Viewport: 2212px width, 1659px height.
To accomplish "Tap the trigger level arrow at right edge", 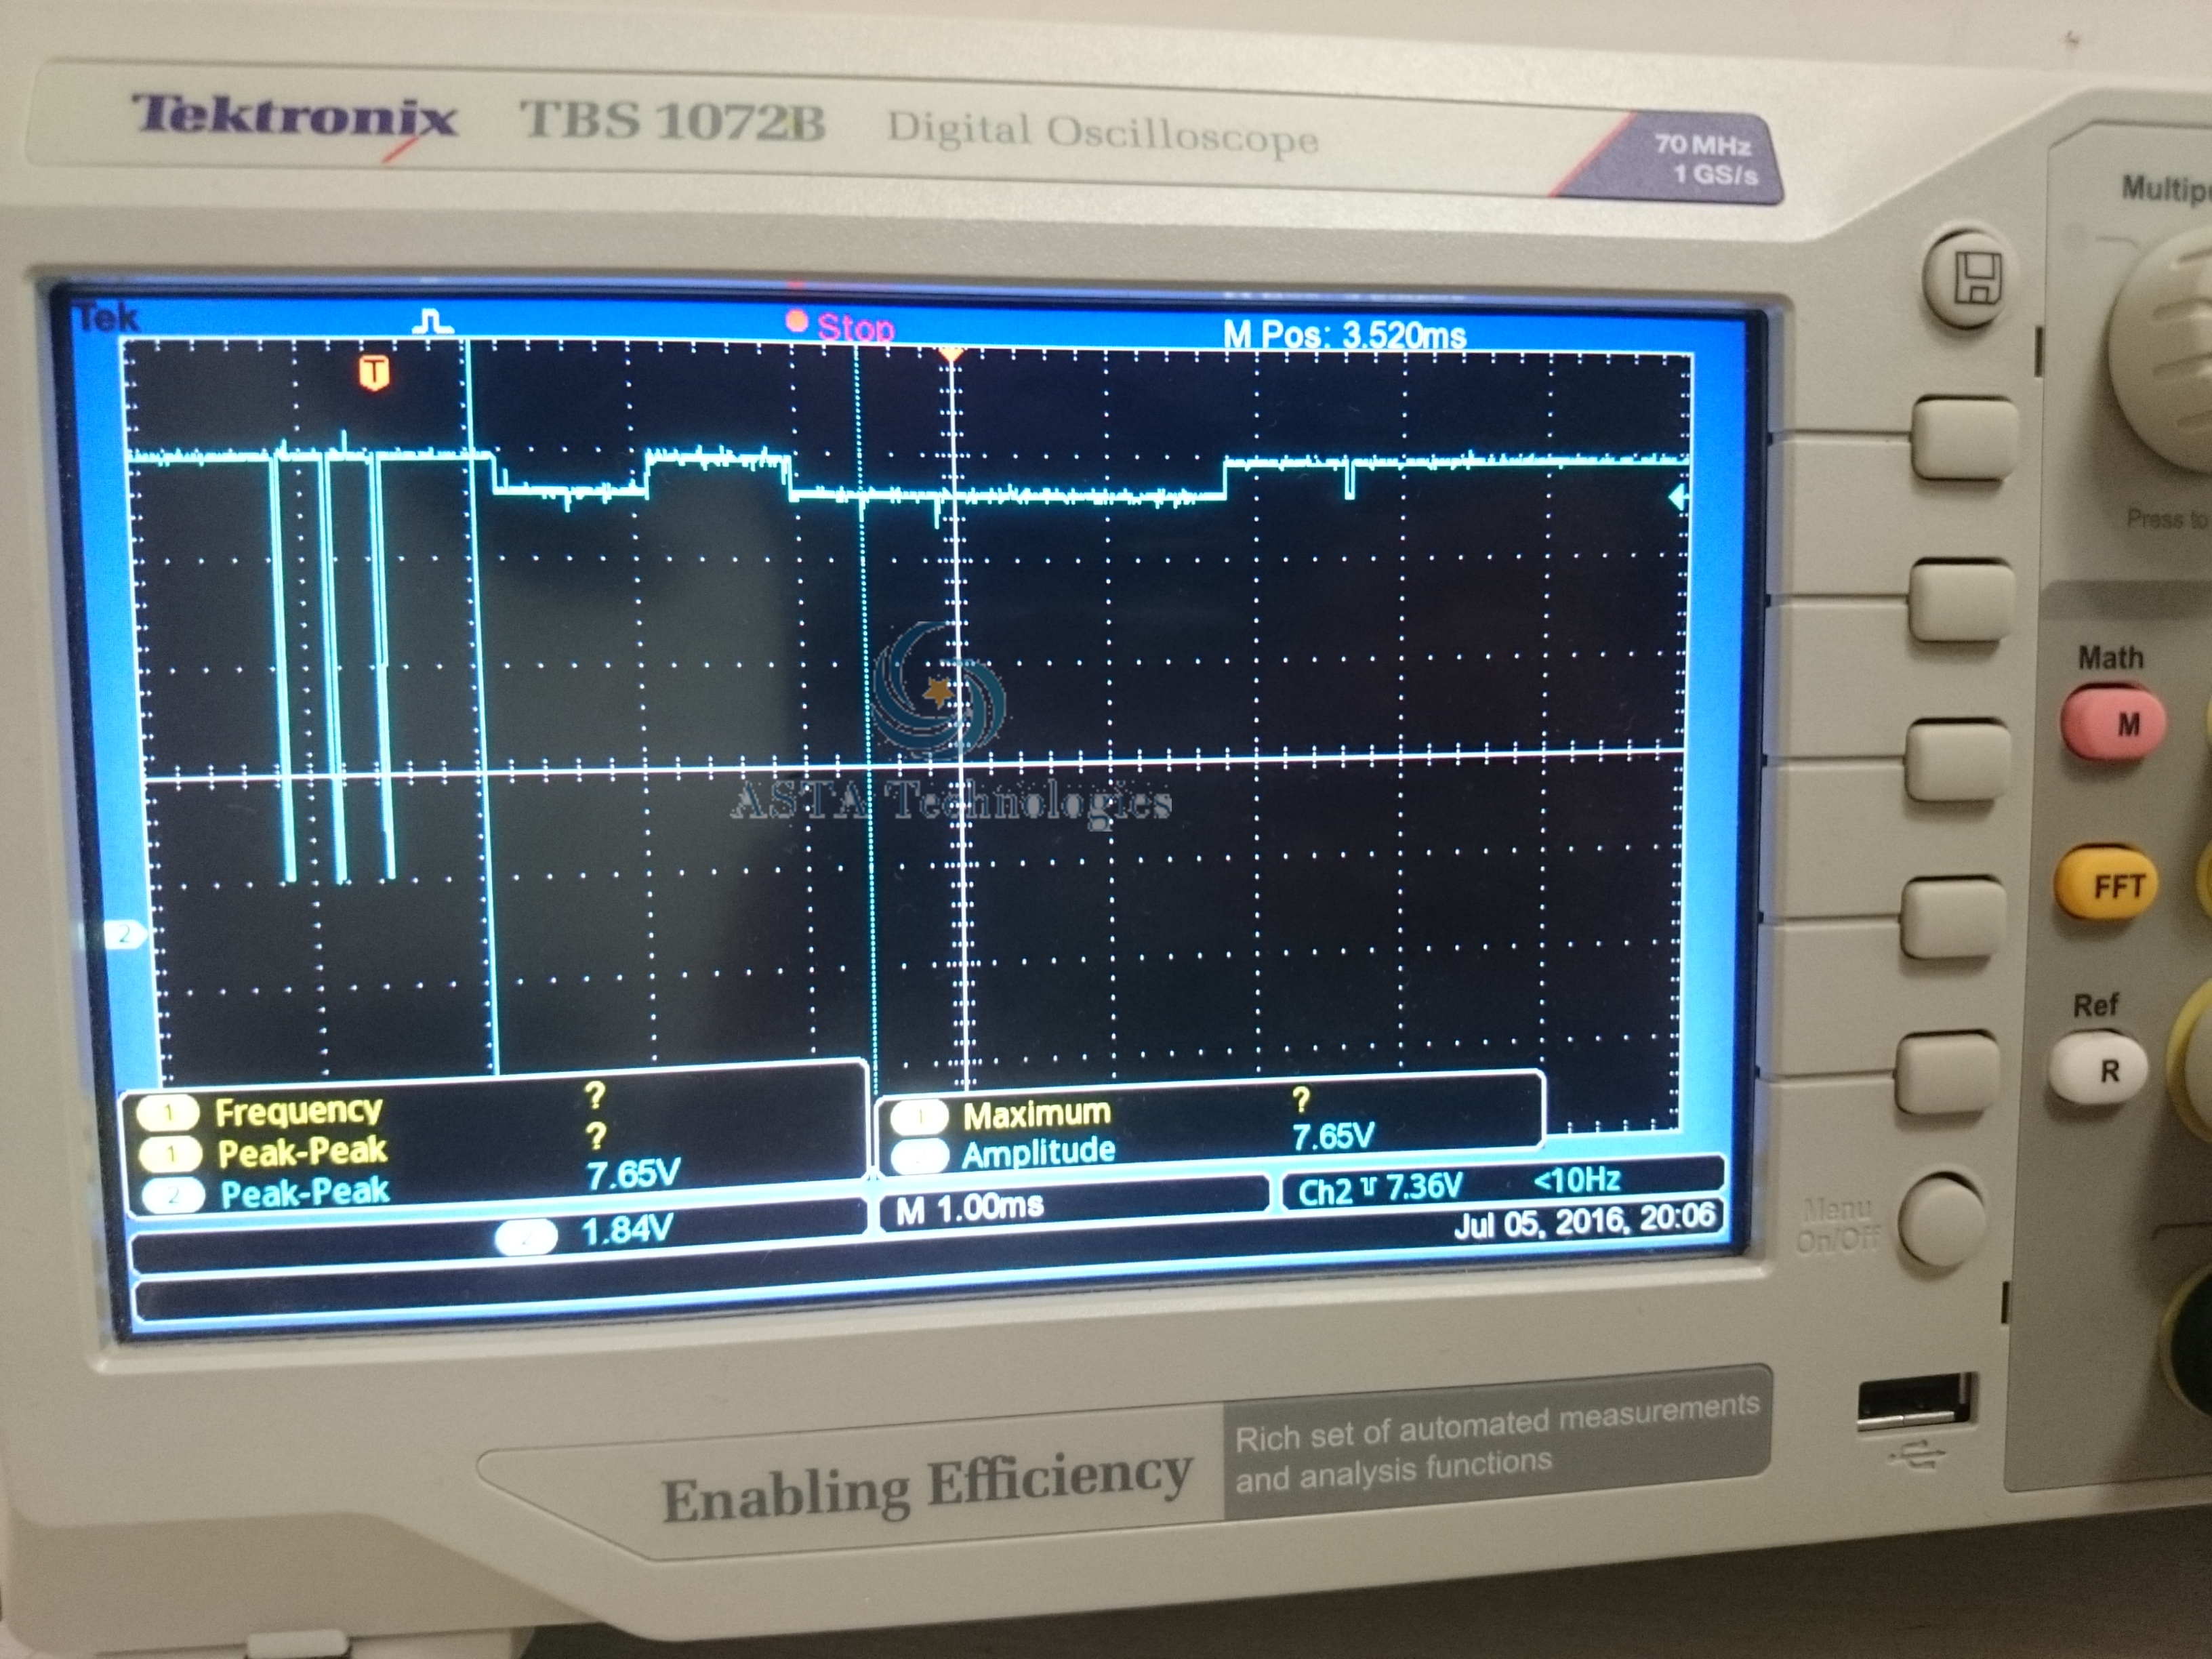I will (1679, 498).
